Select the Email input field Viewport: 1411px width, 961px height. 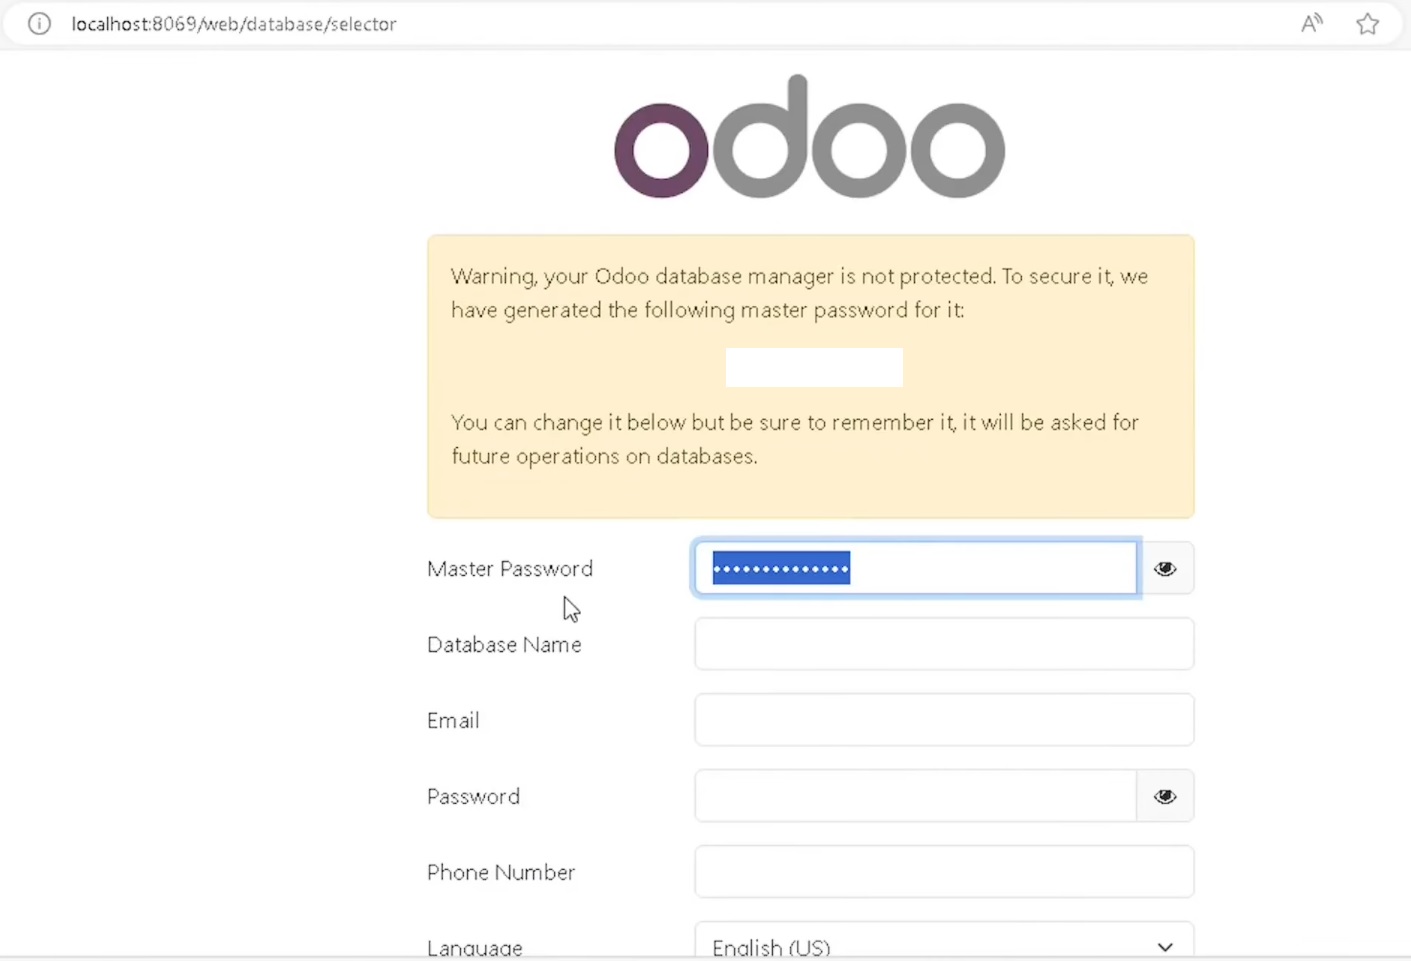[944, 720]
